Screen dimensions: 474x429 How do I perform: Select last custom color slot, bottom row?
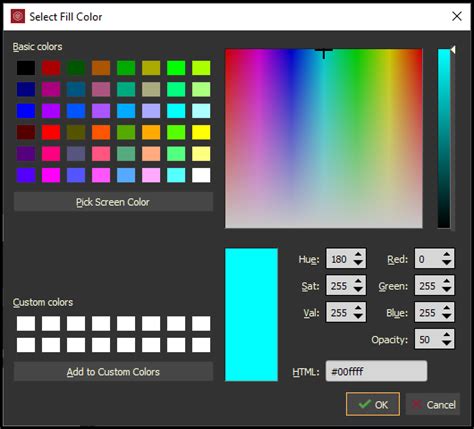point(201,345)
